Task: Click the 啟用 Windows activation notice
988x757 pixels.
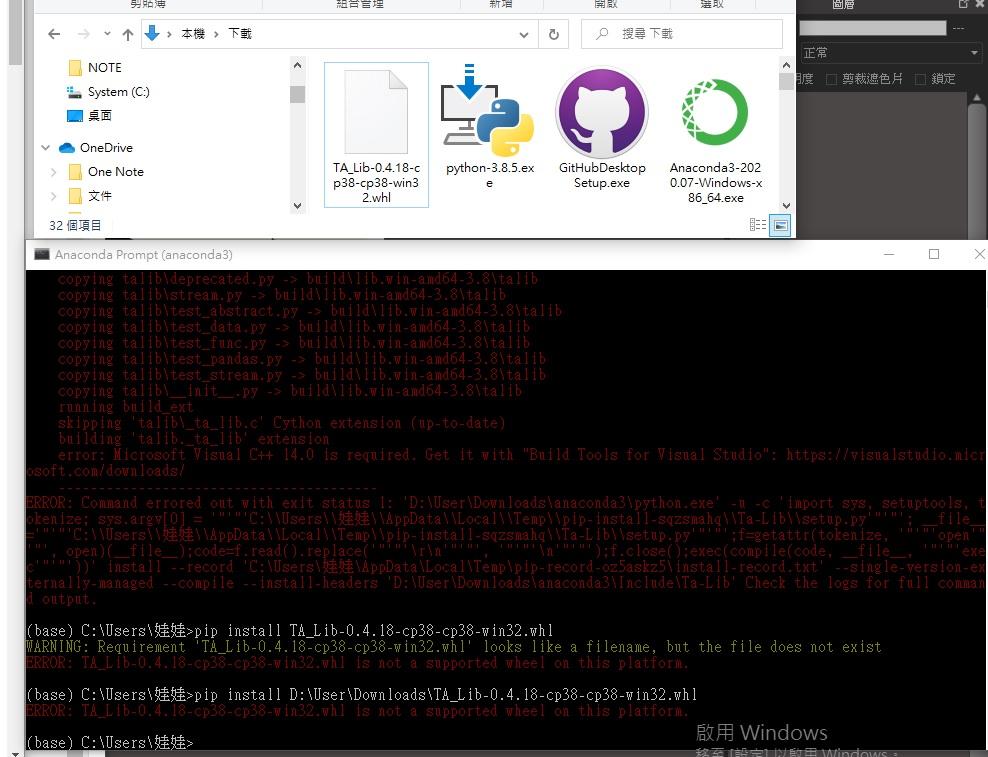Action: (761, 732)
